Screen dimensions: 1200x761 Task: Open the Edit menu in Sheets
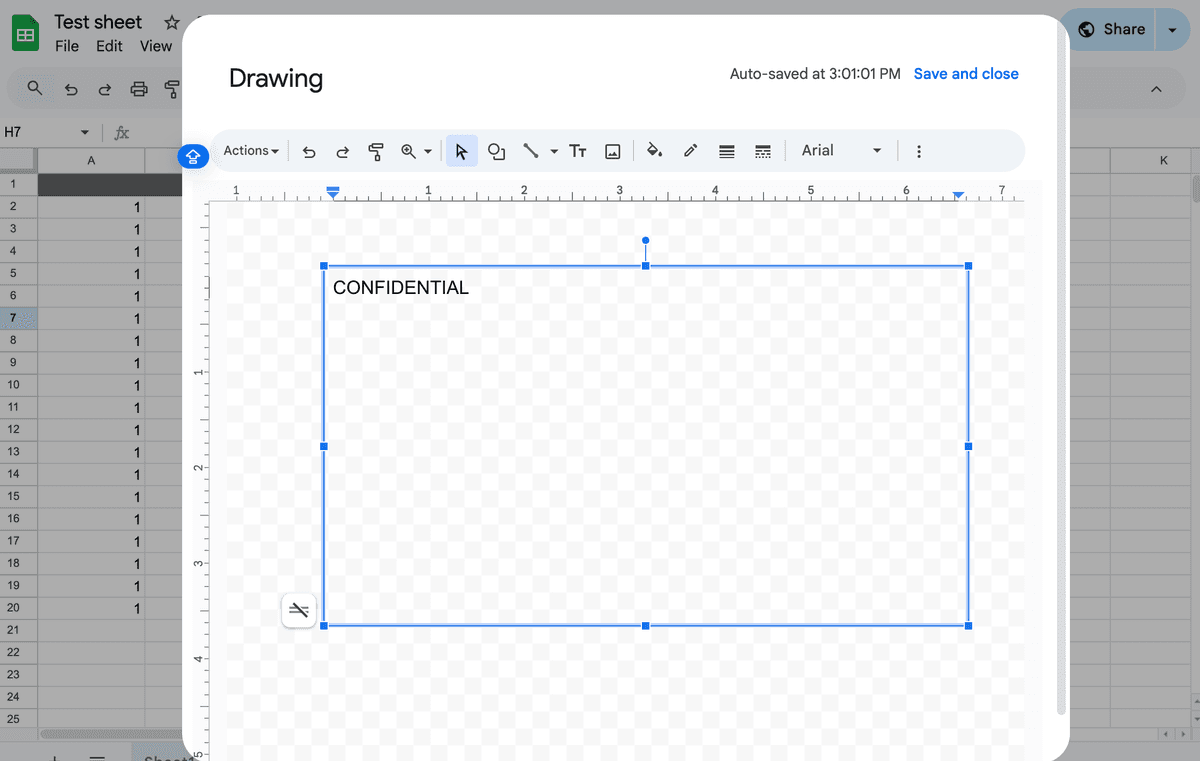click(x=109, y=45)
